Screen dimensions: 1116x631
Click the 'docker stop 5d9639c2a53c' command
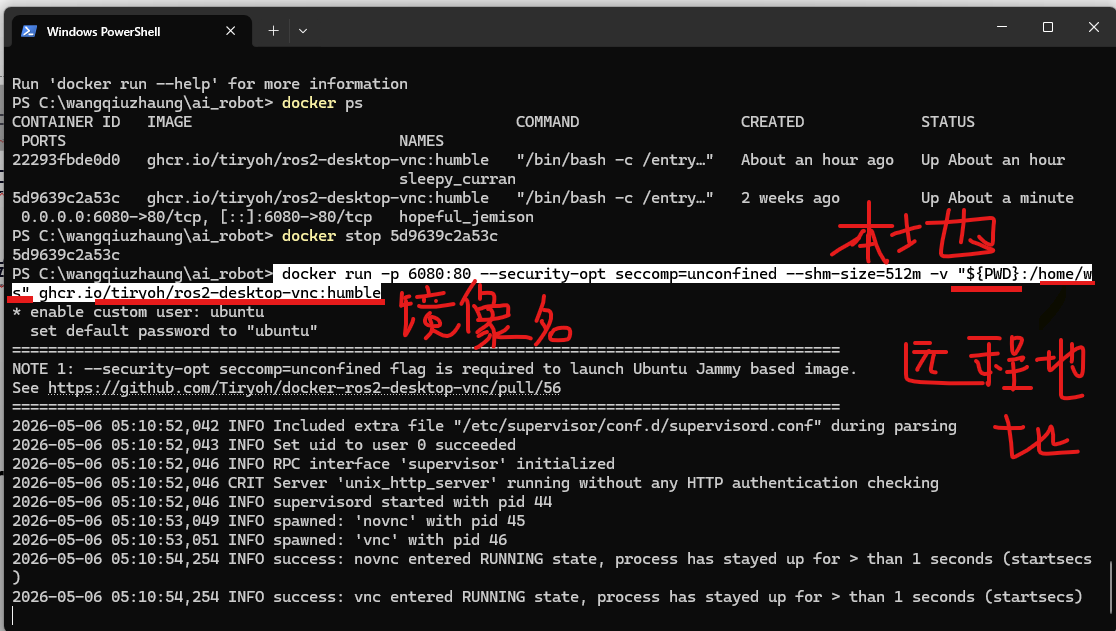[390, 236]
